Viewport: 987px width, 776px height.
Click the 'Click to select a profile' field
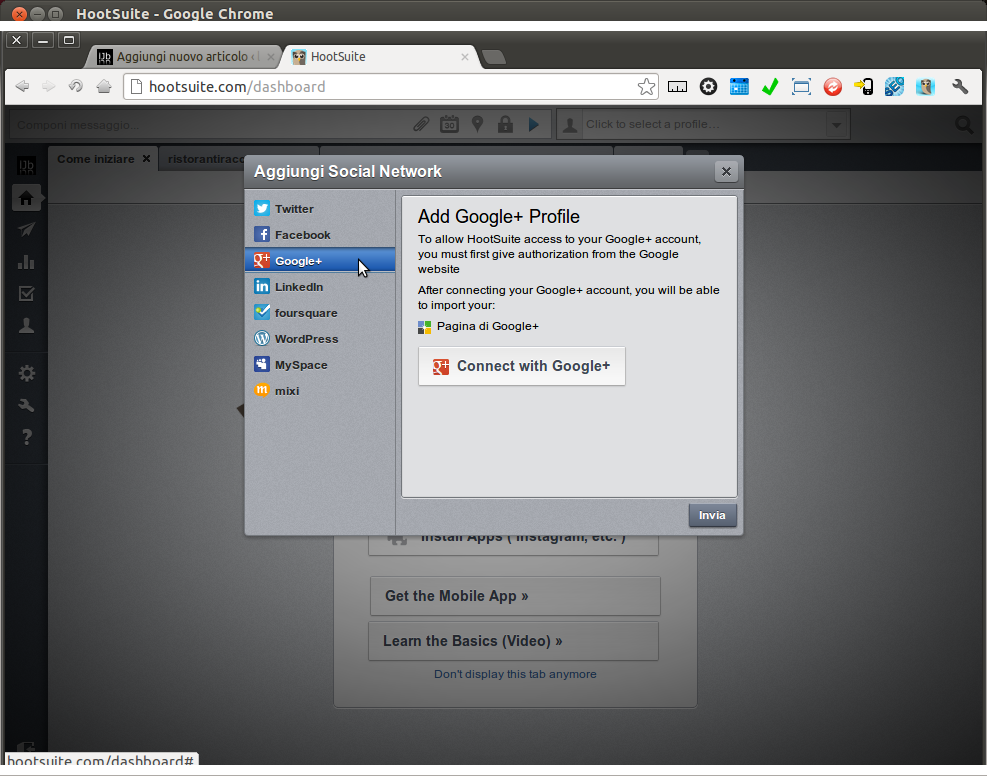pos(704,124)
